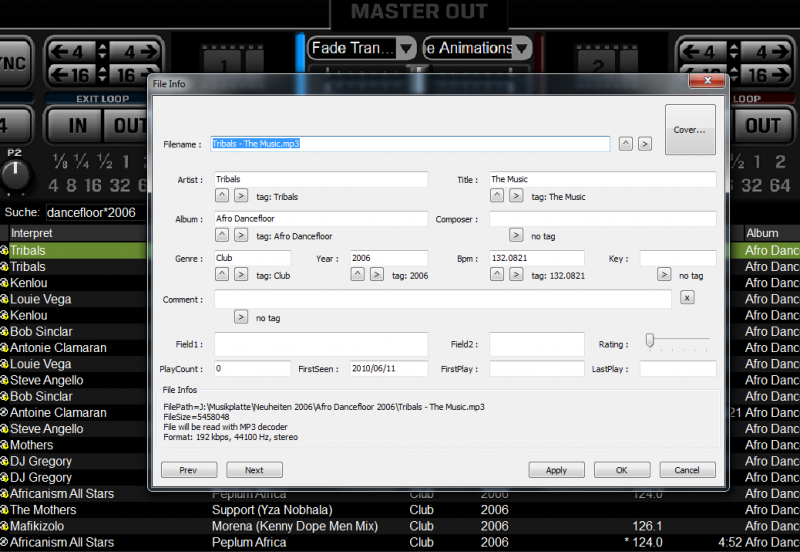Click the Year field showing 2006
Viewport: 800px width, 552px height.
(389, 258)
